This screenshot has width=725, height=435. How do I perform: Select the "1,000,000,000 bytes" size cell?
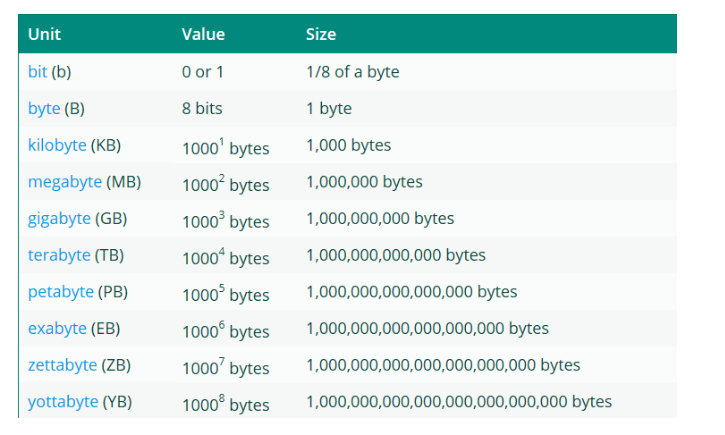click(x=380, y=218)
